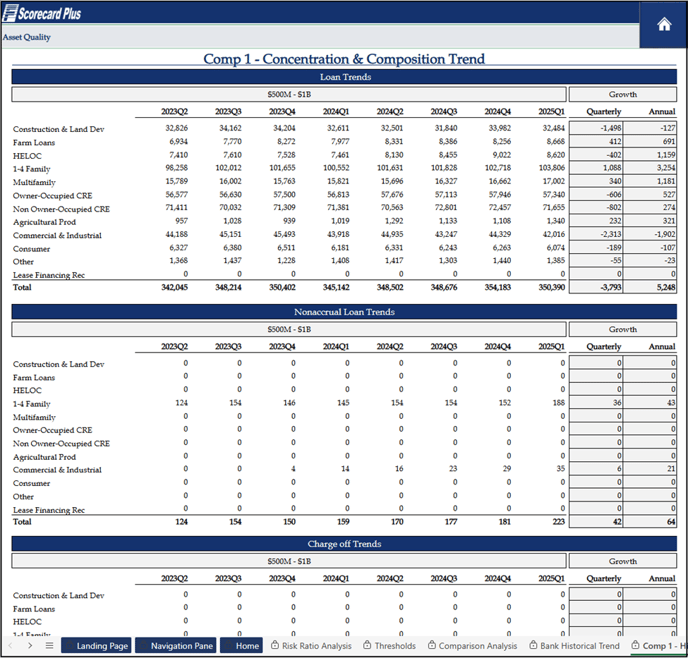Select 1-4 Family 2025Q1 value 103,806
The image size is (688, 658).
(552, 168)
